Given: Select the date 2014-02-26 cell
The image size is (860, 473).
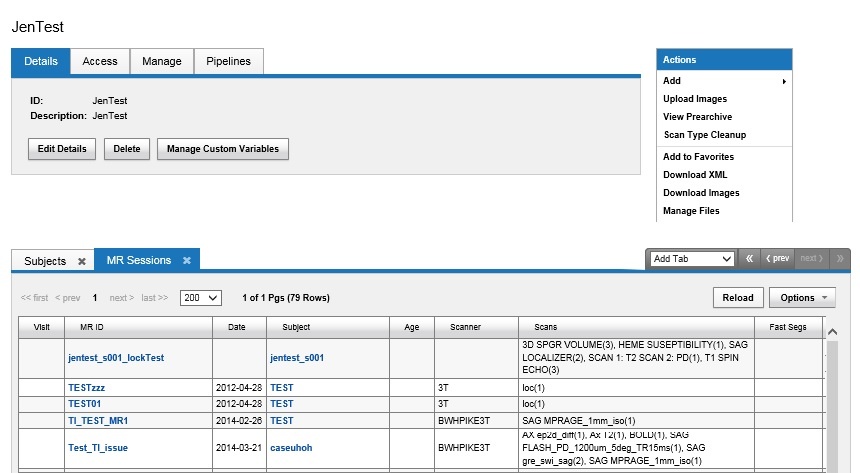Looking at the screenshot, I should 239,421.
